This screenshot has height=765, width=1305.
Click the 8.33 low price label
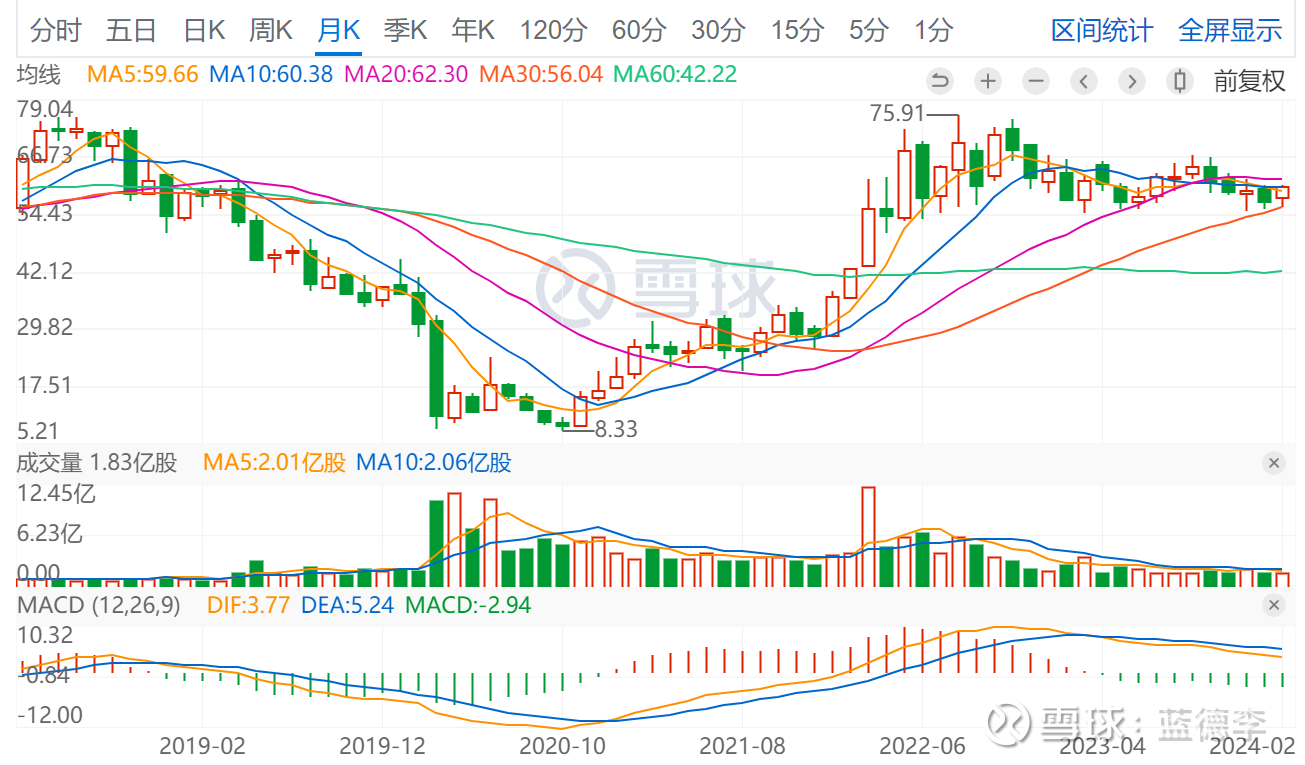coord(616,430)
